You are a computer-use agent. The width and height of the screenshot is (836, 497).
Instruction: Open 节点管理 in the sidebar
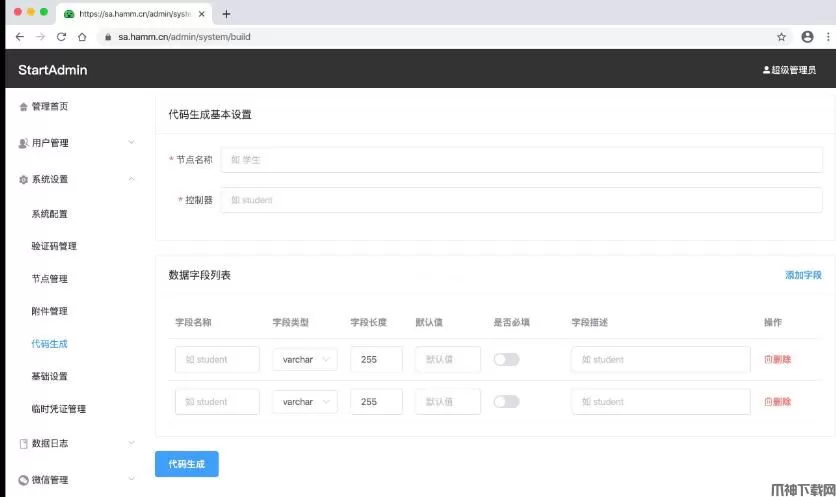50,279
